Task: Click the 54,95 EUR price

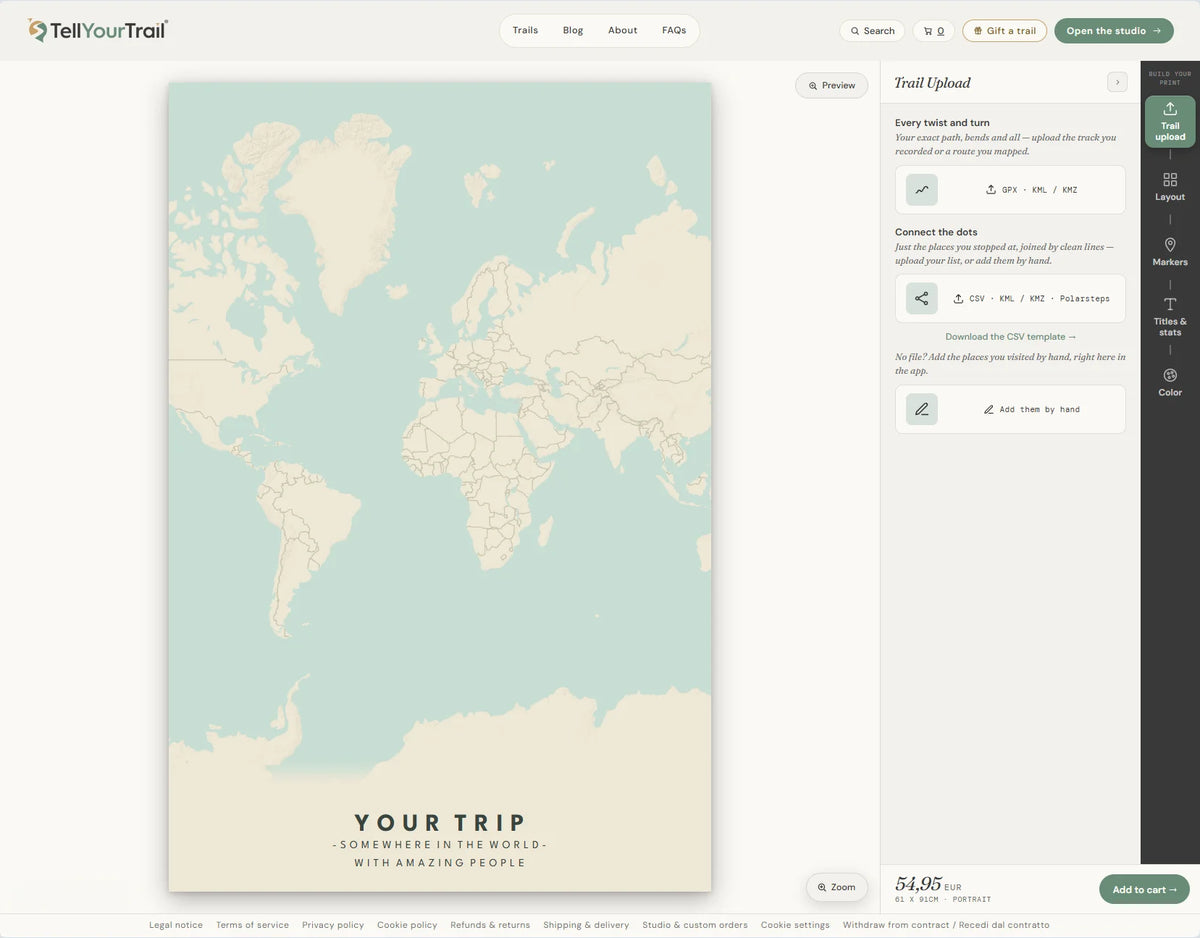Action: pos(928,884)
